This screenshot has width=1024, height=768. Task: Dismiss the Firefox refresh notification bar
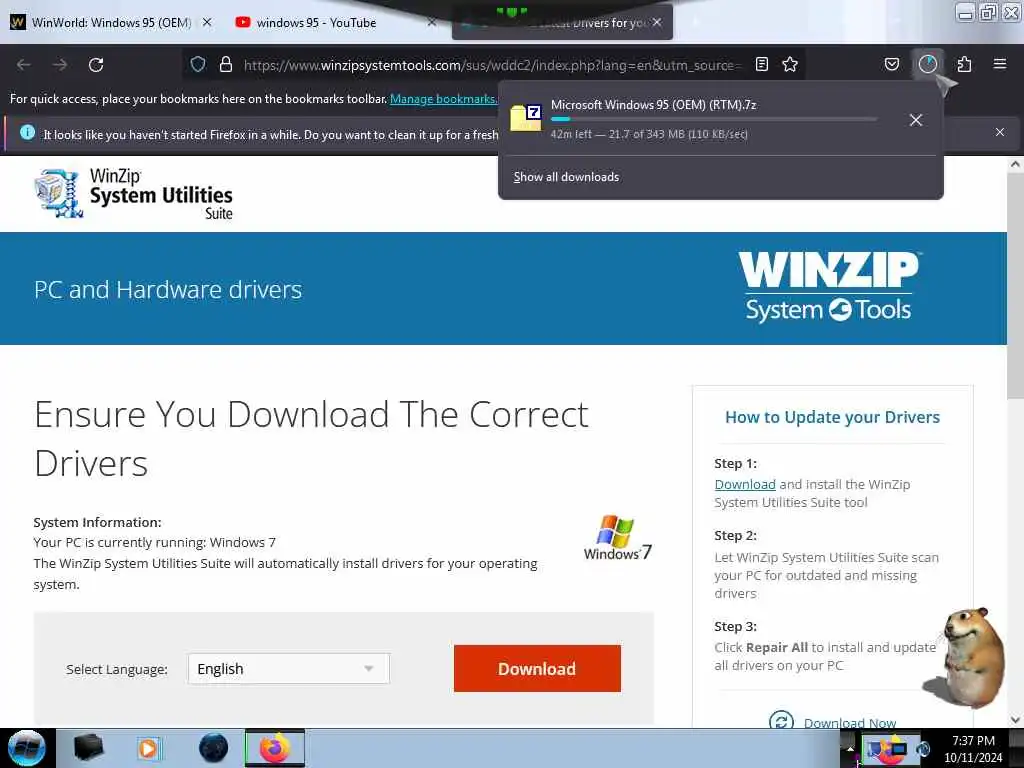tap(999, 132)
